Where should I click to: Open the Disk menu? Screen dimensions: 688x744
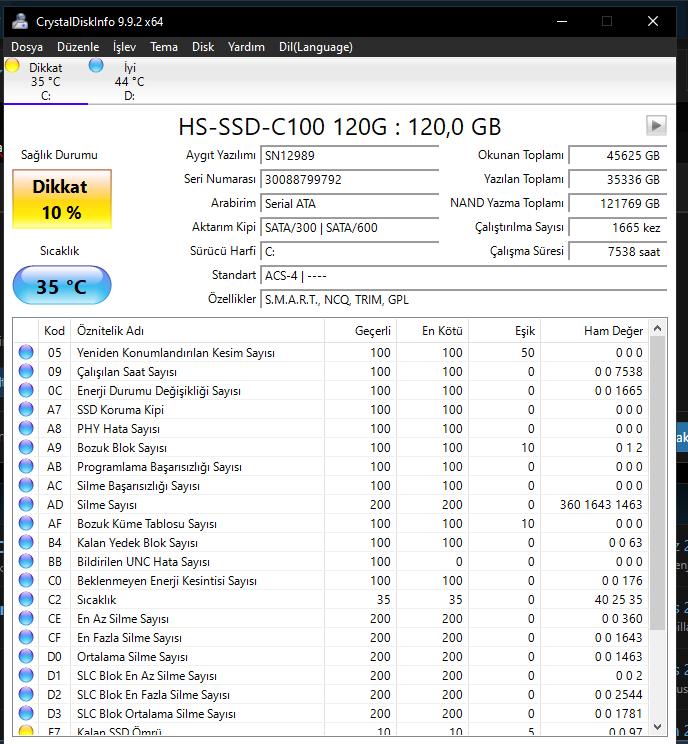point(203,47)
